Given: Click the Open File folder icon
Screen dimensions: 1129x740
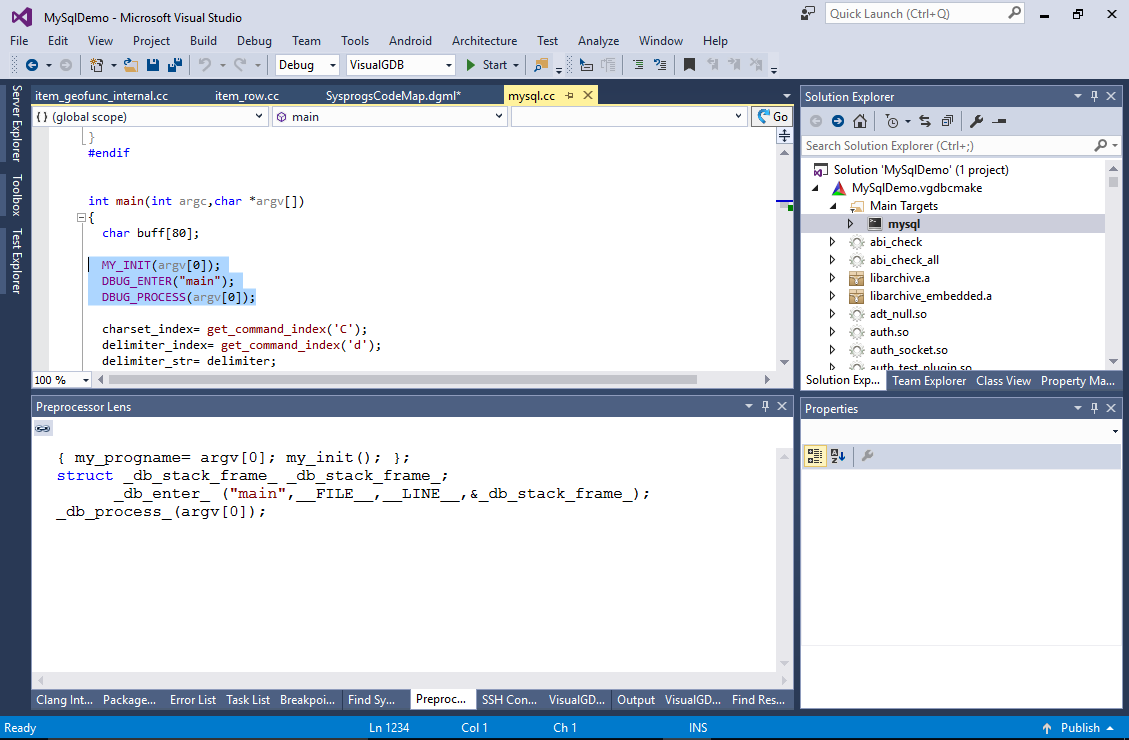Looking at the screenshot, I should [x=130, y=65].
